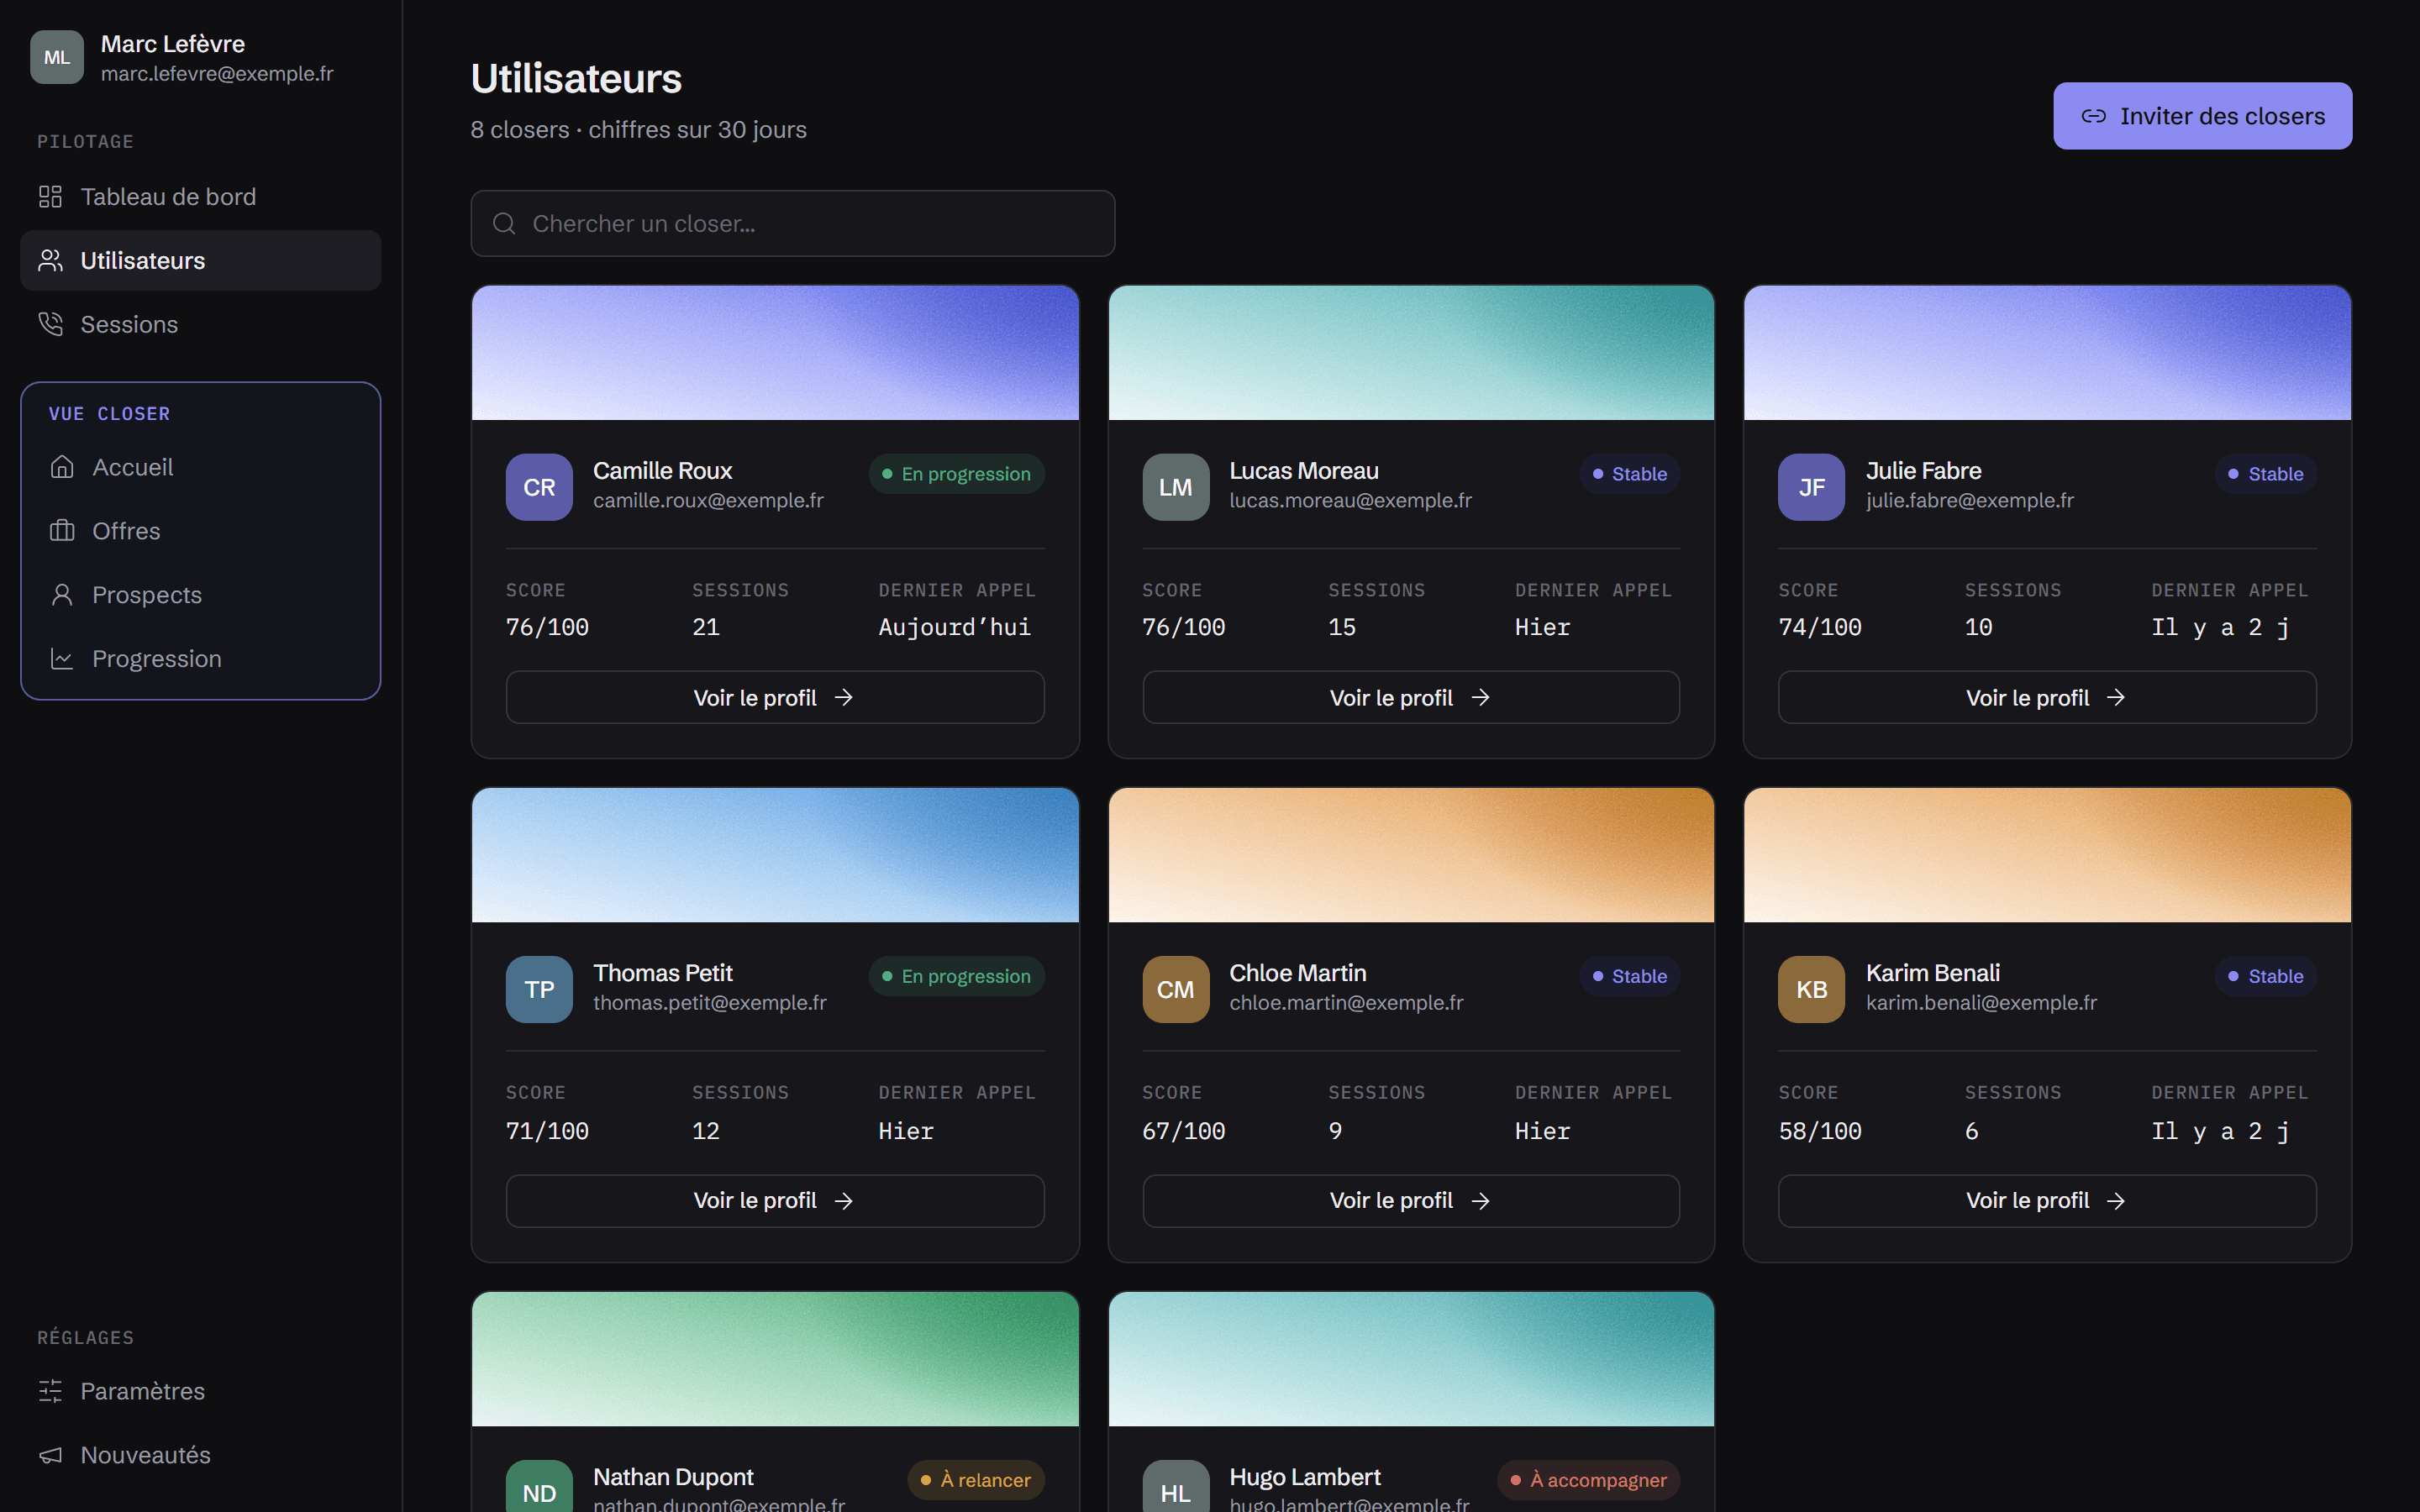Click the ML avatar for Marc Lefèvre
This screenshot has height=1512, width=2420.
click(x=57, y=57)
